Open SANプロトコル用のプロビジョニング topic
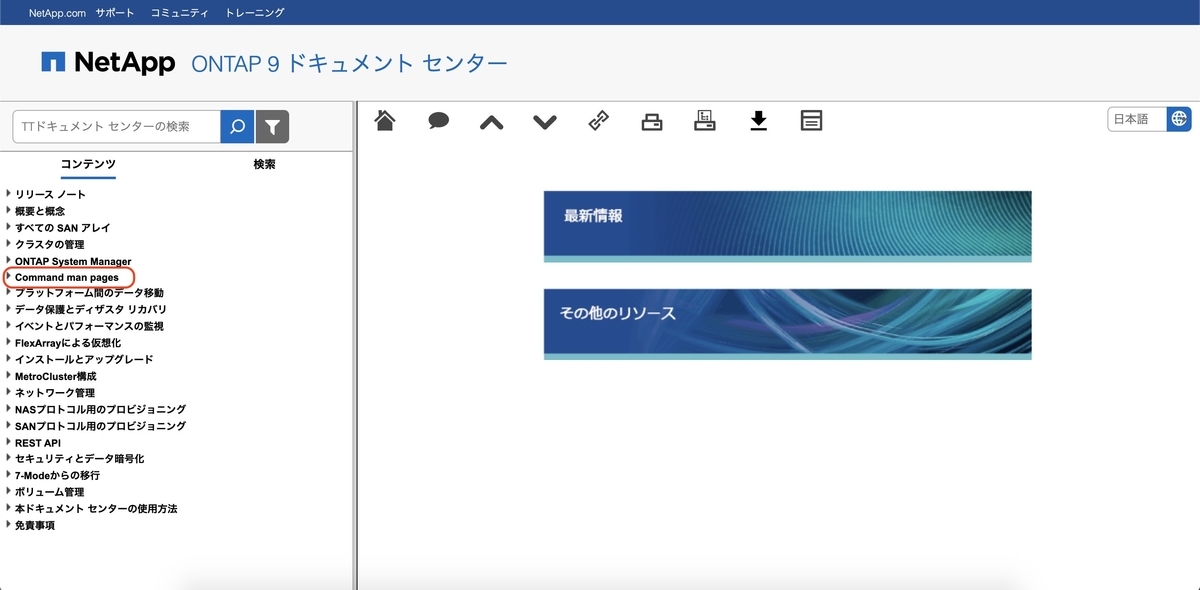The height and width of the screenshot is (590, 1200). click(100, 425)
